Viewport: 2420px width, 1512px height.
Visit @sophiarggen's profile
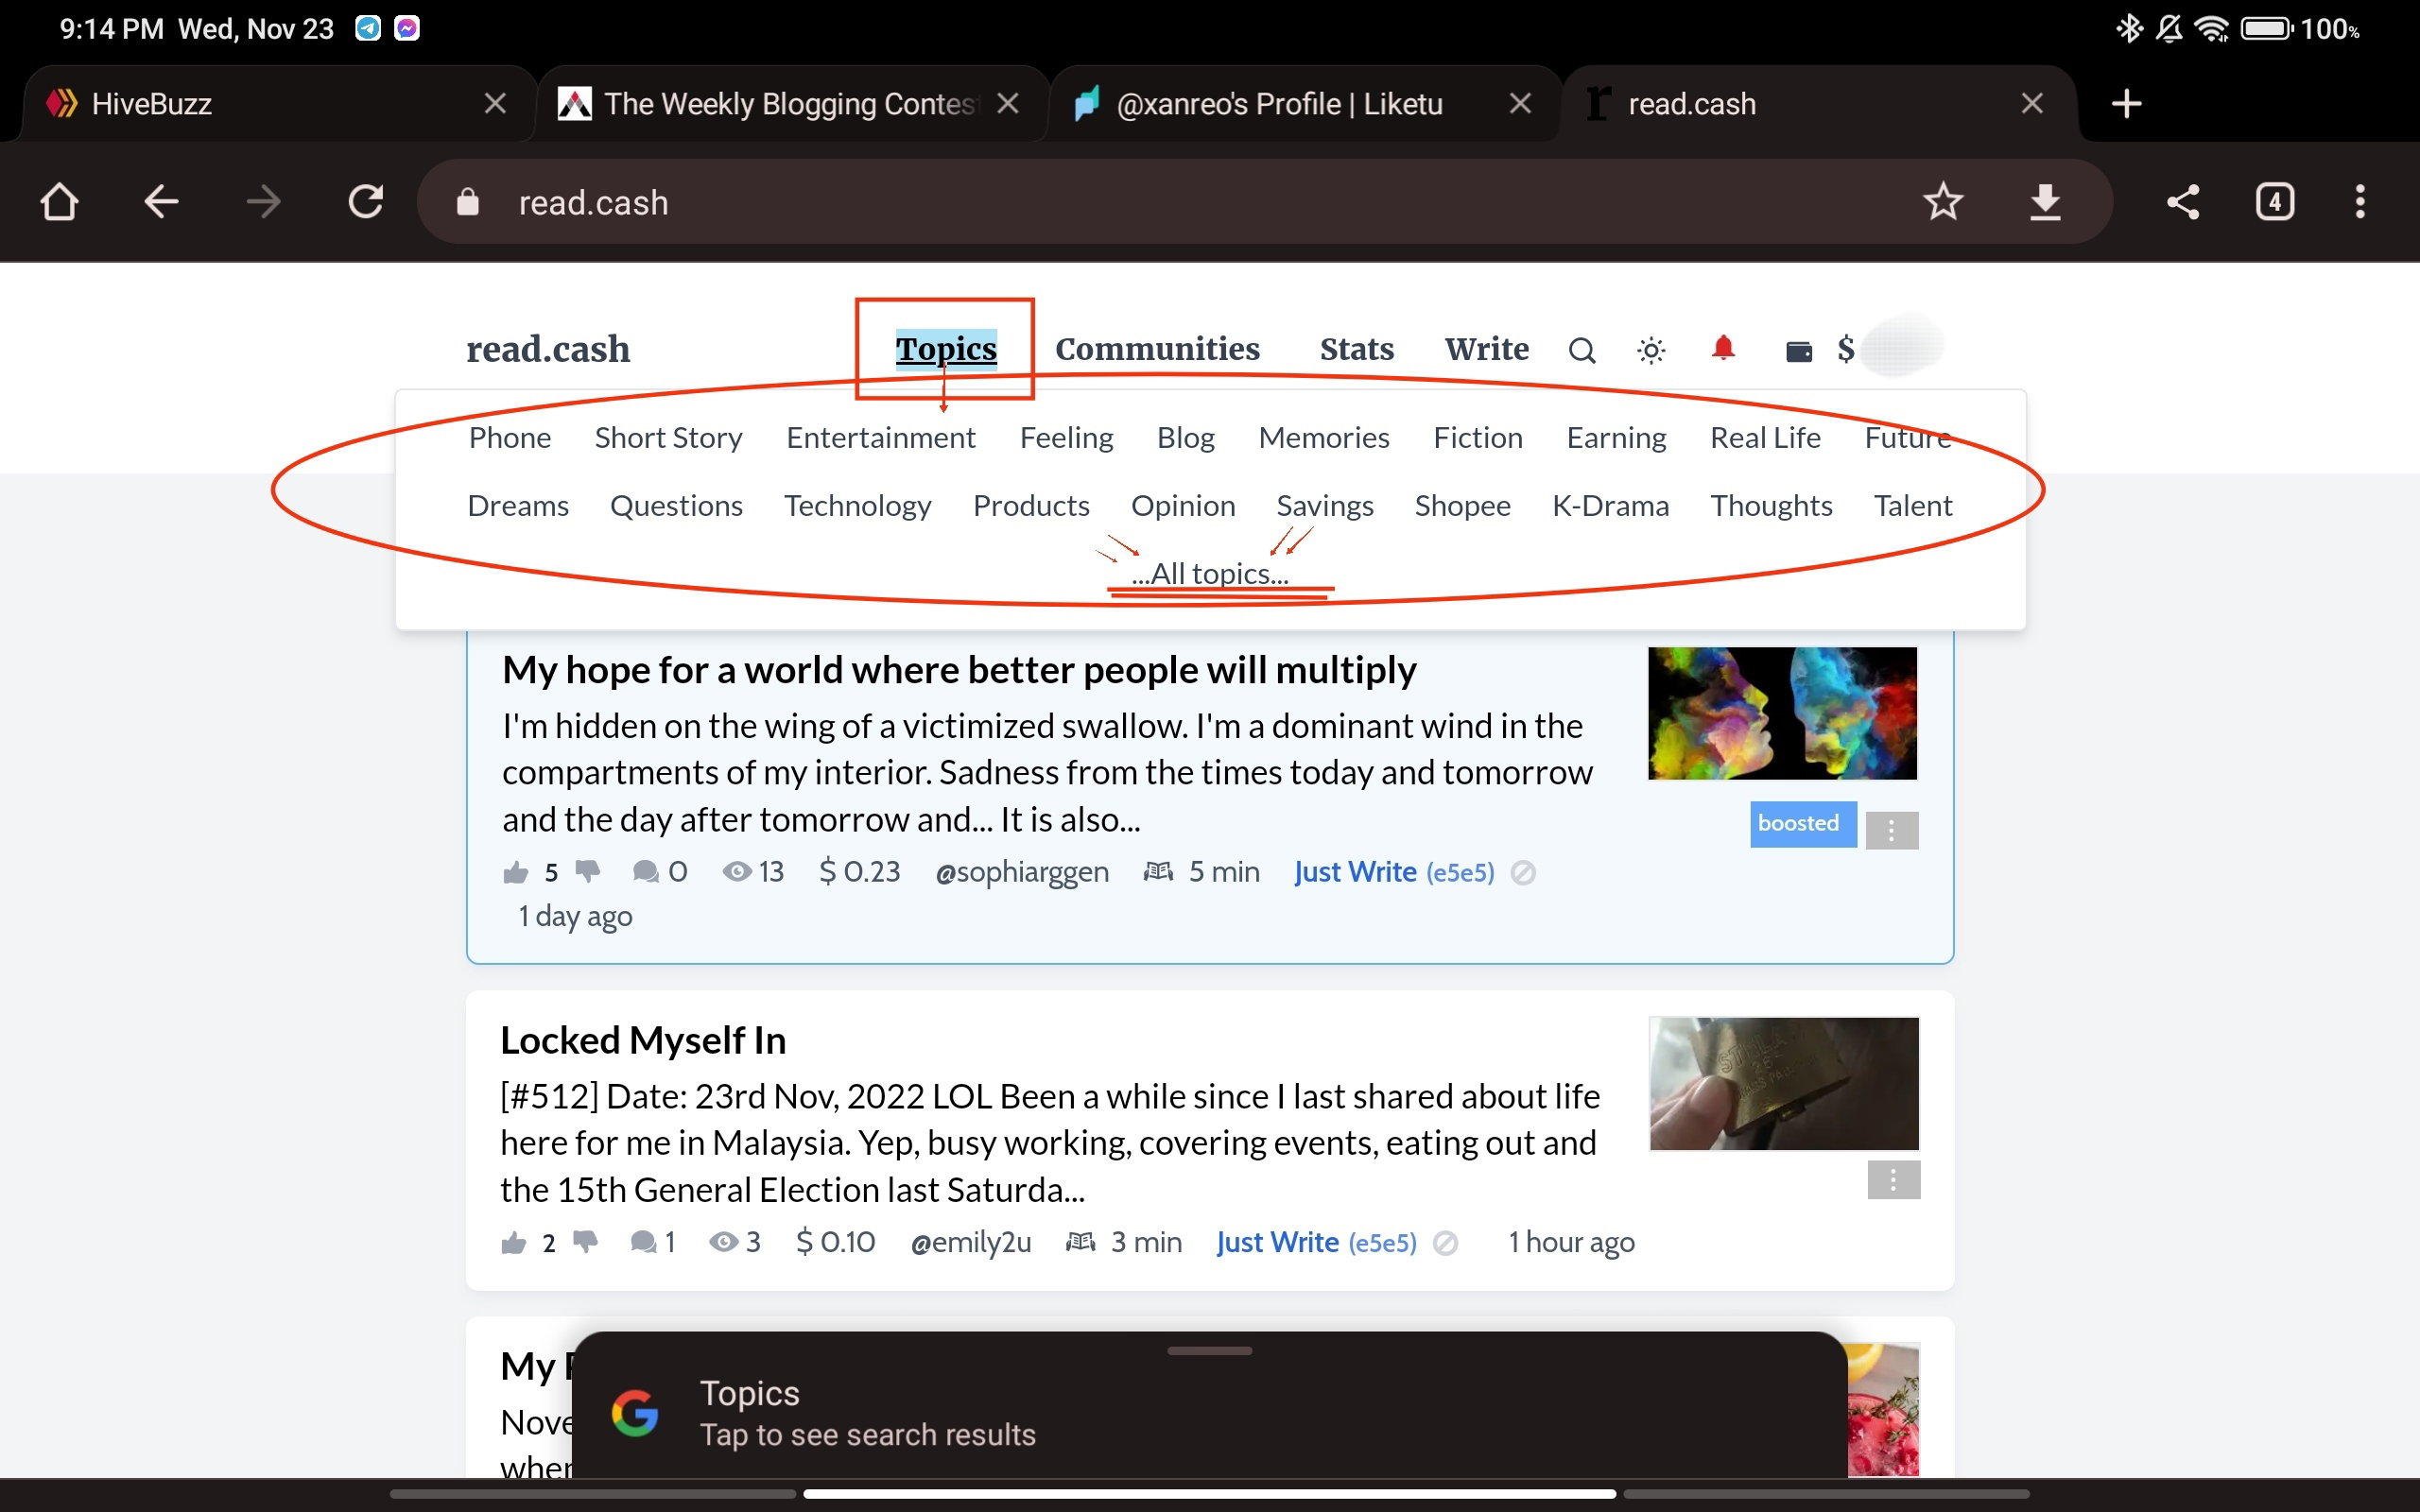tap(1022, 872)
